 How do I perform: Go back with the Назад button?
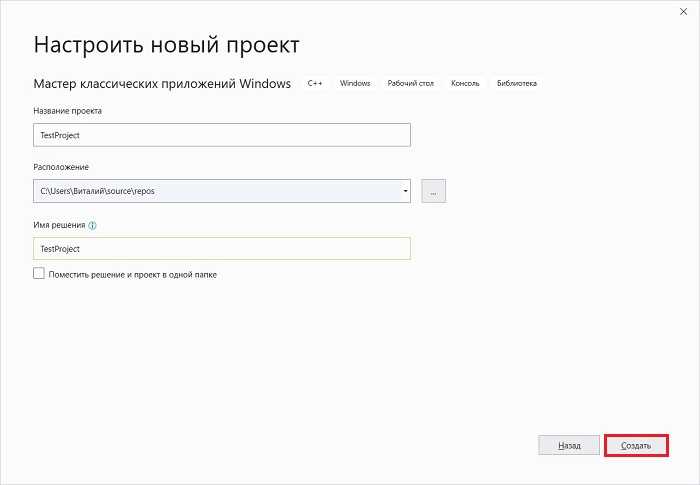[x=569, y=445]
